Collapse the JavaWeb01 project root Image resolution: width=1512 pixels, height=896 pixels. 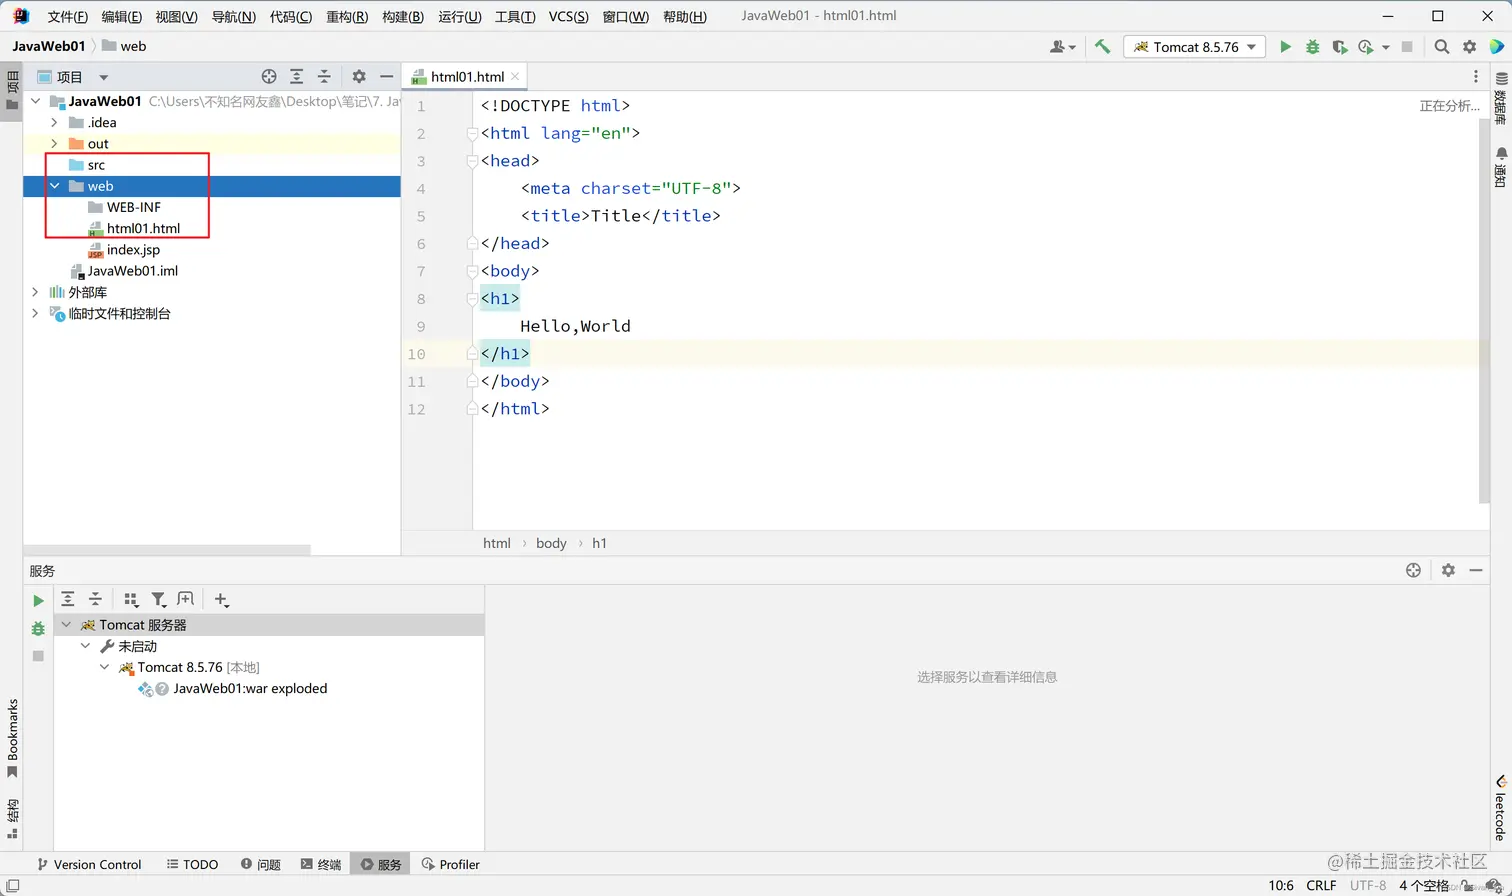tap(36, 101)
